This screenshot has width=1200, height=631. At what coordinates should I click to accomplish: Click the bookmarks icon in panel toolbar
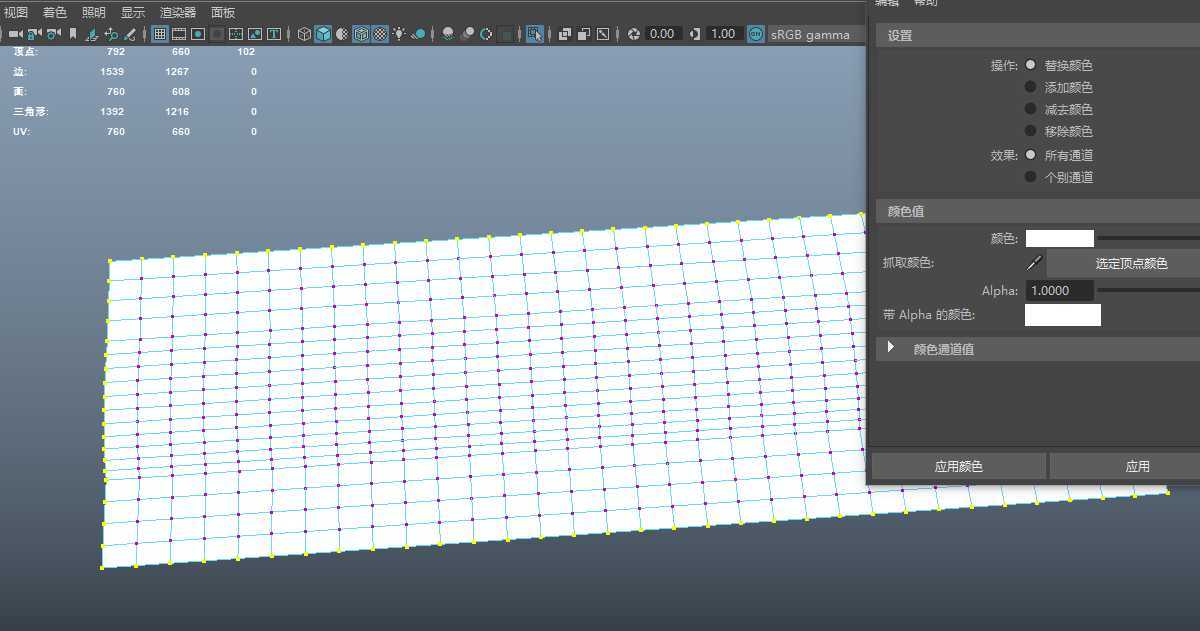click(73, 34)
